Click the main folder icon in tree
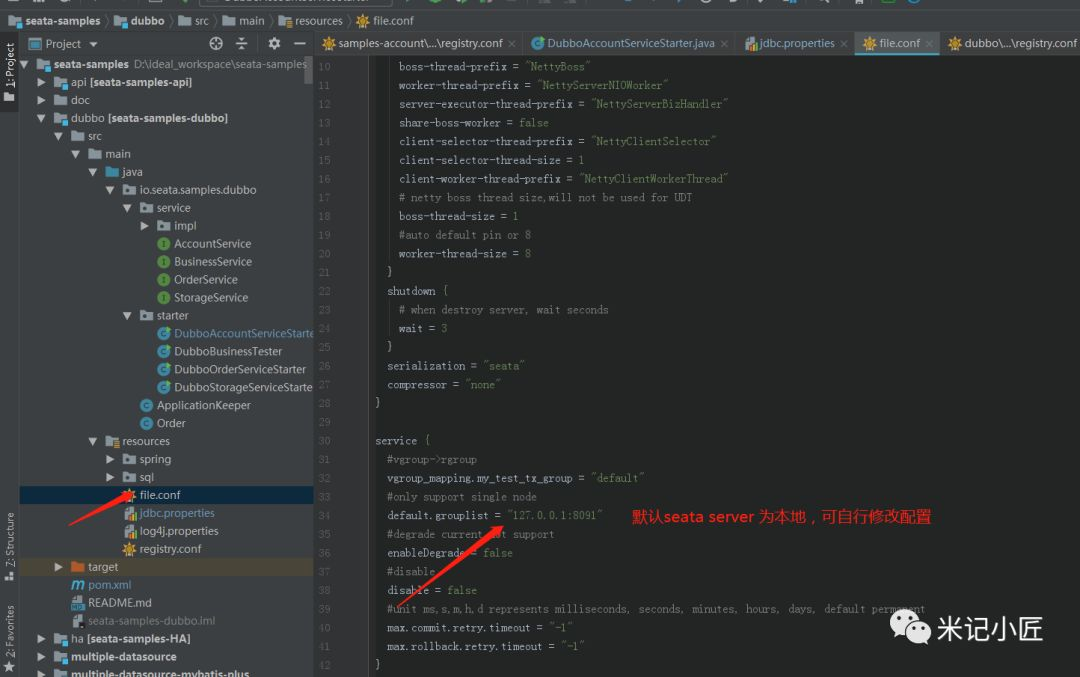1080x677 pixels. point(95,154)
